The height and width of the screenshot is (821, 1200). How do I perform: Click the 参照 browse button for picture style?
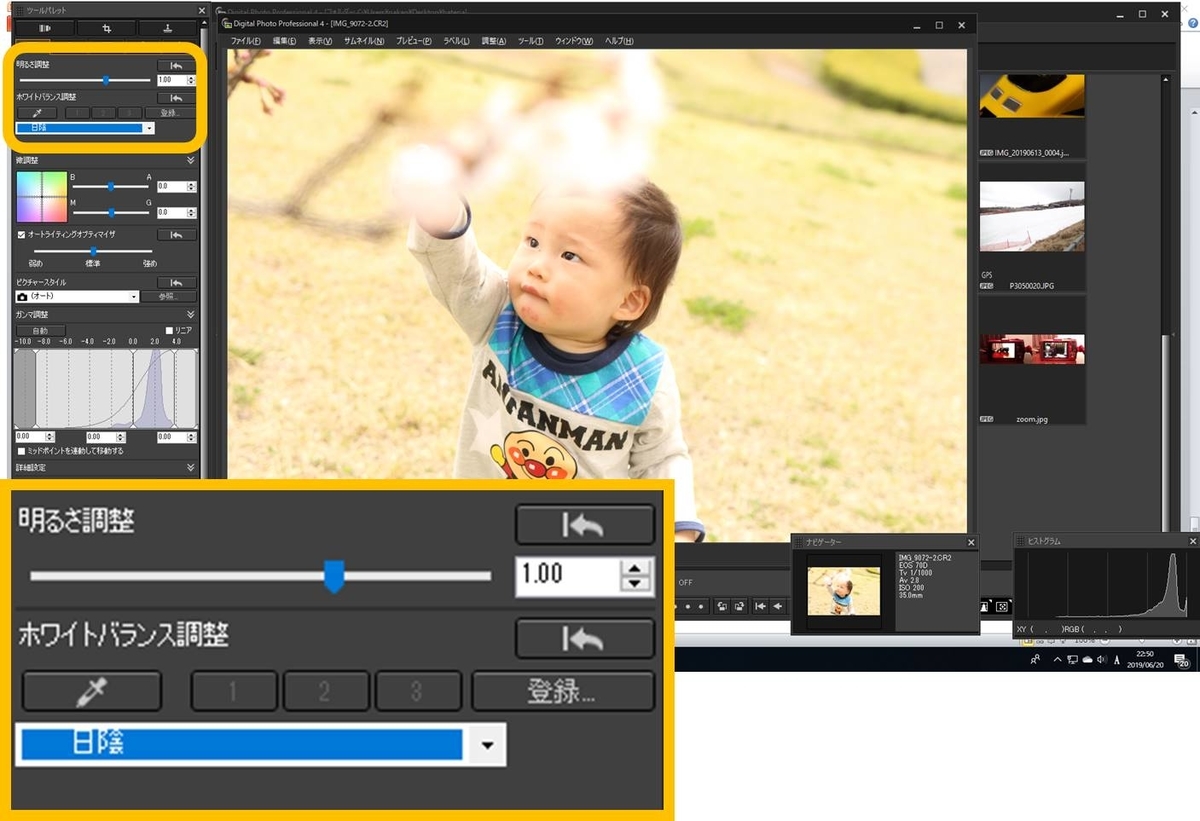point(170,297)
